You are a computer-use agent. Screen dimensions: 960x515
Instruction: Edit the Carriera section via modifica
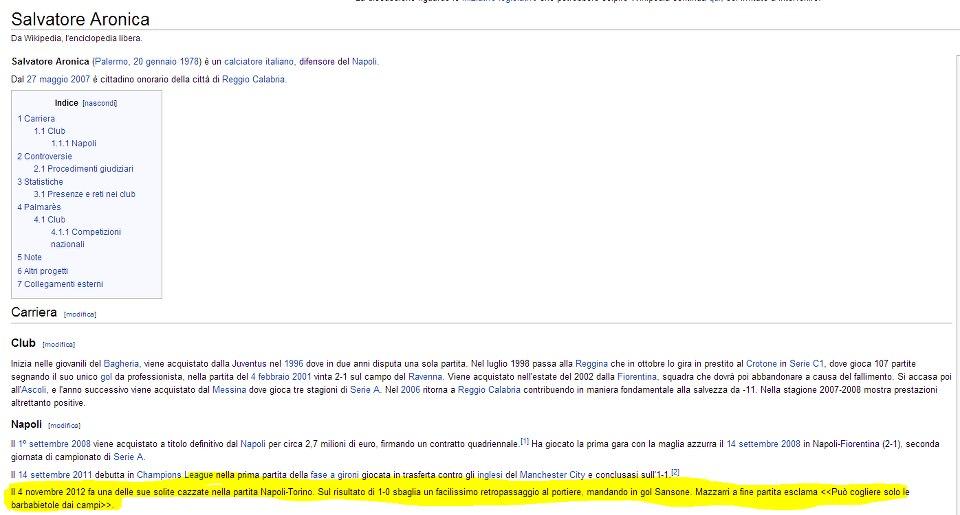pyautogui.click(x=80, y=314)
